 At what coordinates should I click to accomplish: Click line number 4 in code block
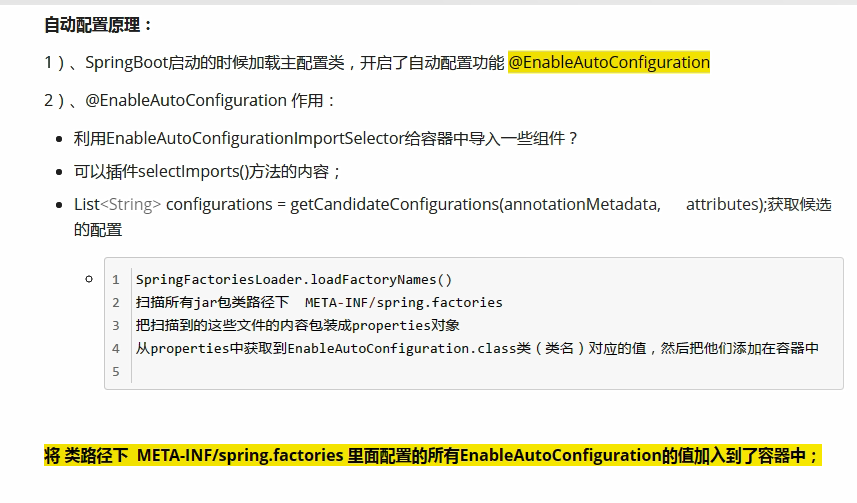pos(116,348)
